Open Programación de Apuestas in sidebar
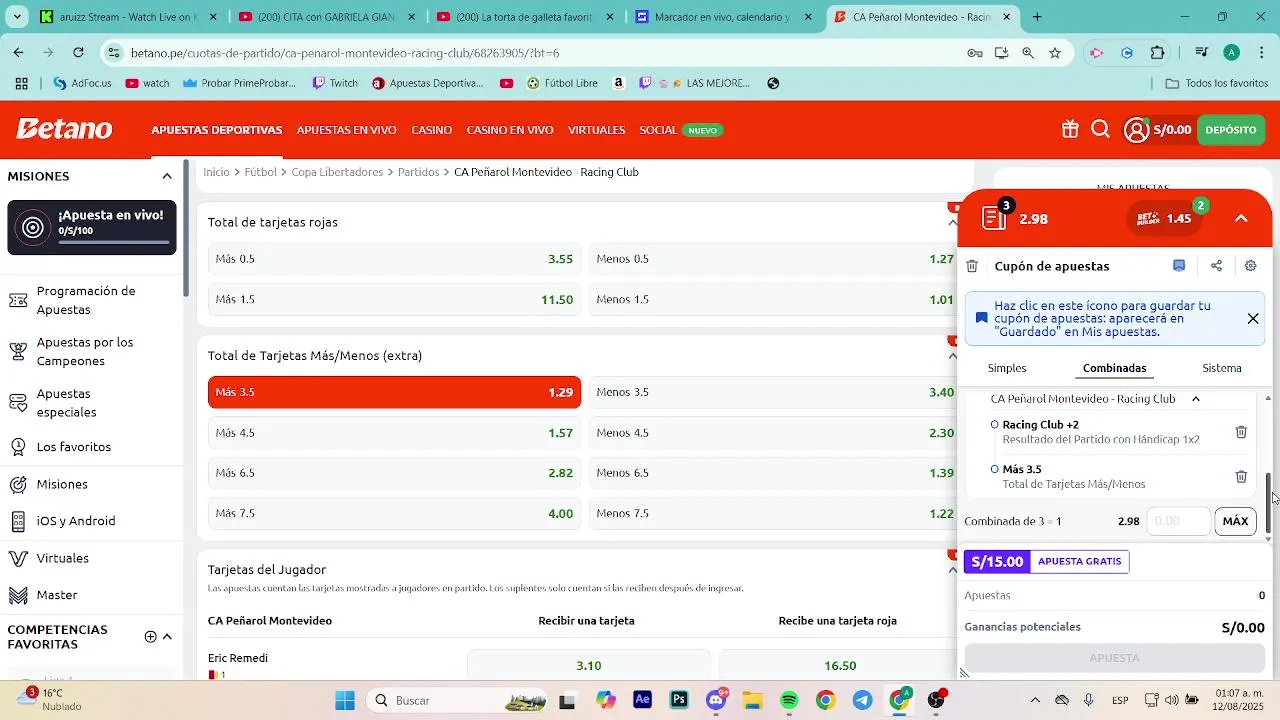1280x720 pixels. pyautogui.click(x=90, y=300)
